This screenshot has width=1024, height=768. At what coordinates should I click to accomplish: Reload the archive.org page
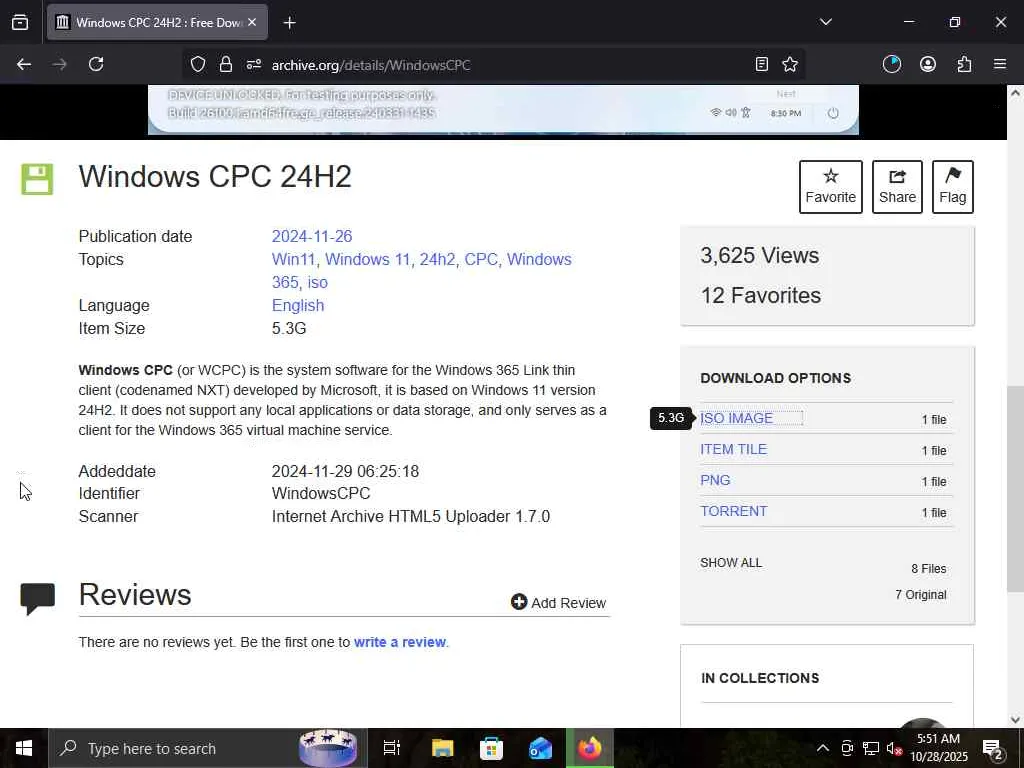[x=96, y=64]
